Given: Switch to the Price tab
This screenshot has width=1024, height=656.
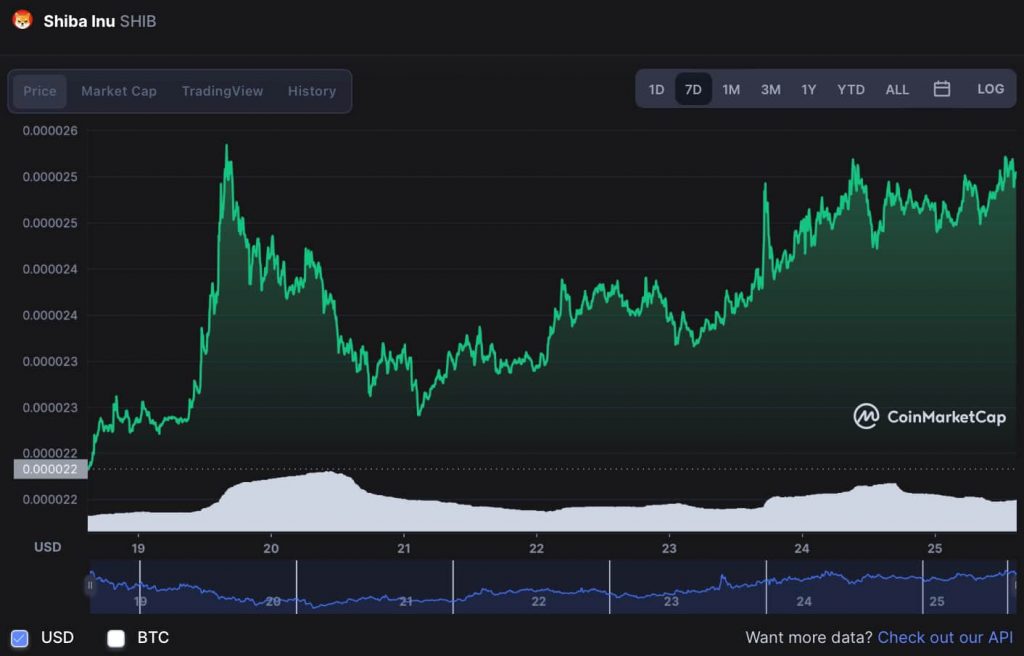Looking at the screenshot, I should tap(40, 91).
